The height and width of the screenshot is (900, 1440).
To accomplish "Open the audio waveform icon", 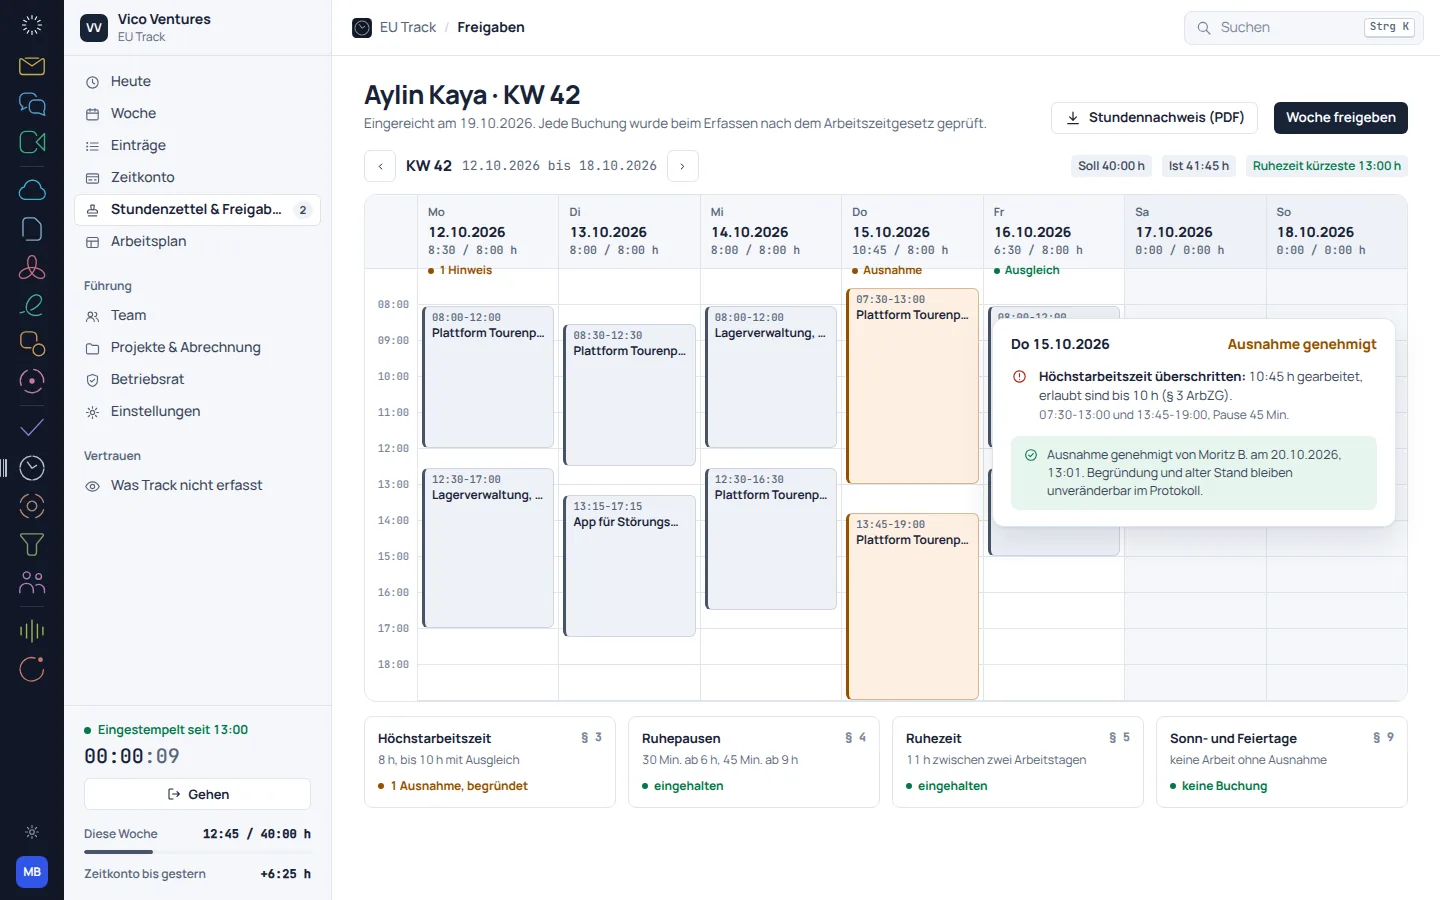I will [32, 630].
